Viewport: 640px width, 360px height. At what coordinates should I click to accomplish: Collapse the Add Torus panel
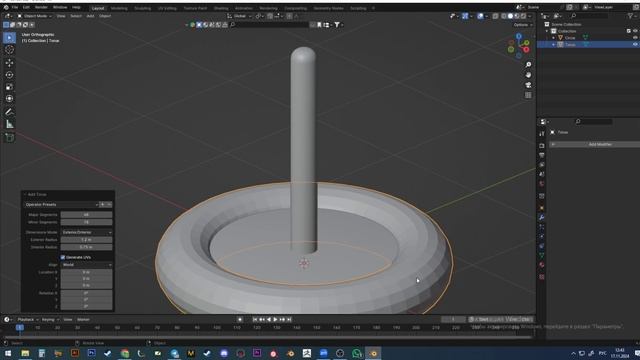coord(25,194)
